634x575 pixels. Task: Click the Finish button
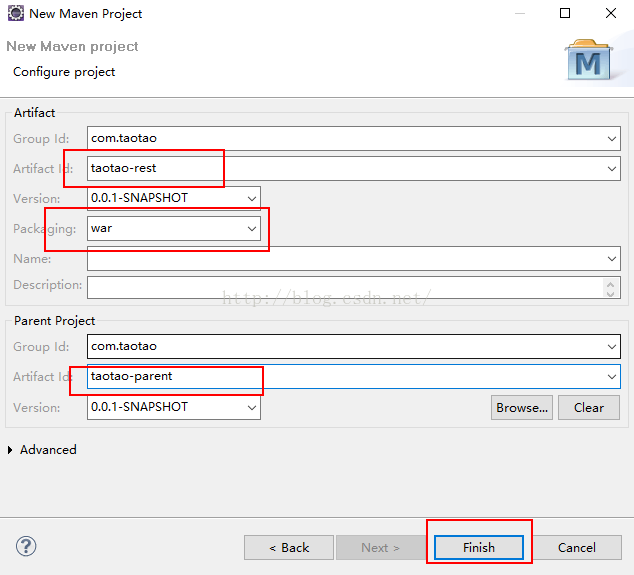pos(479,548)
